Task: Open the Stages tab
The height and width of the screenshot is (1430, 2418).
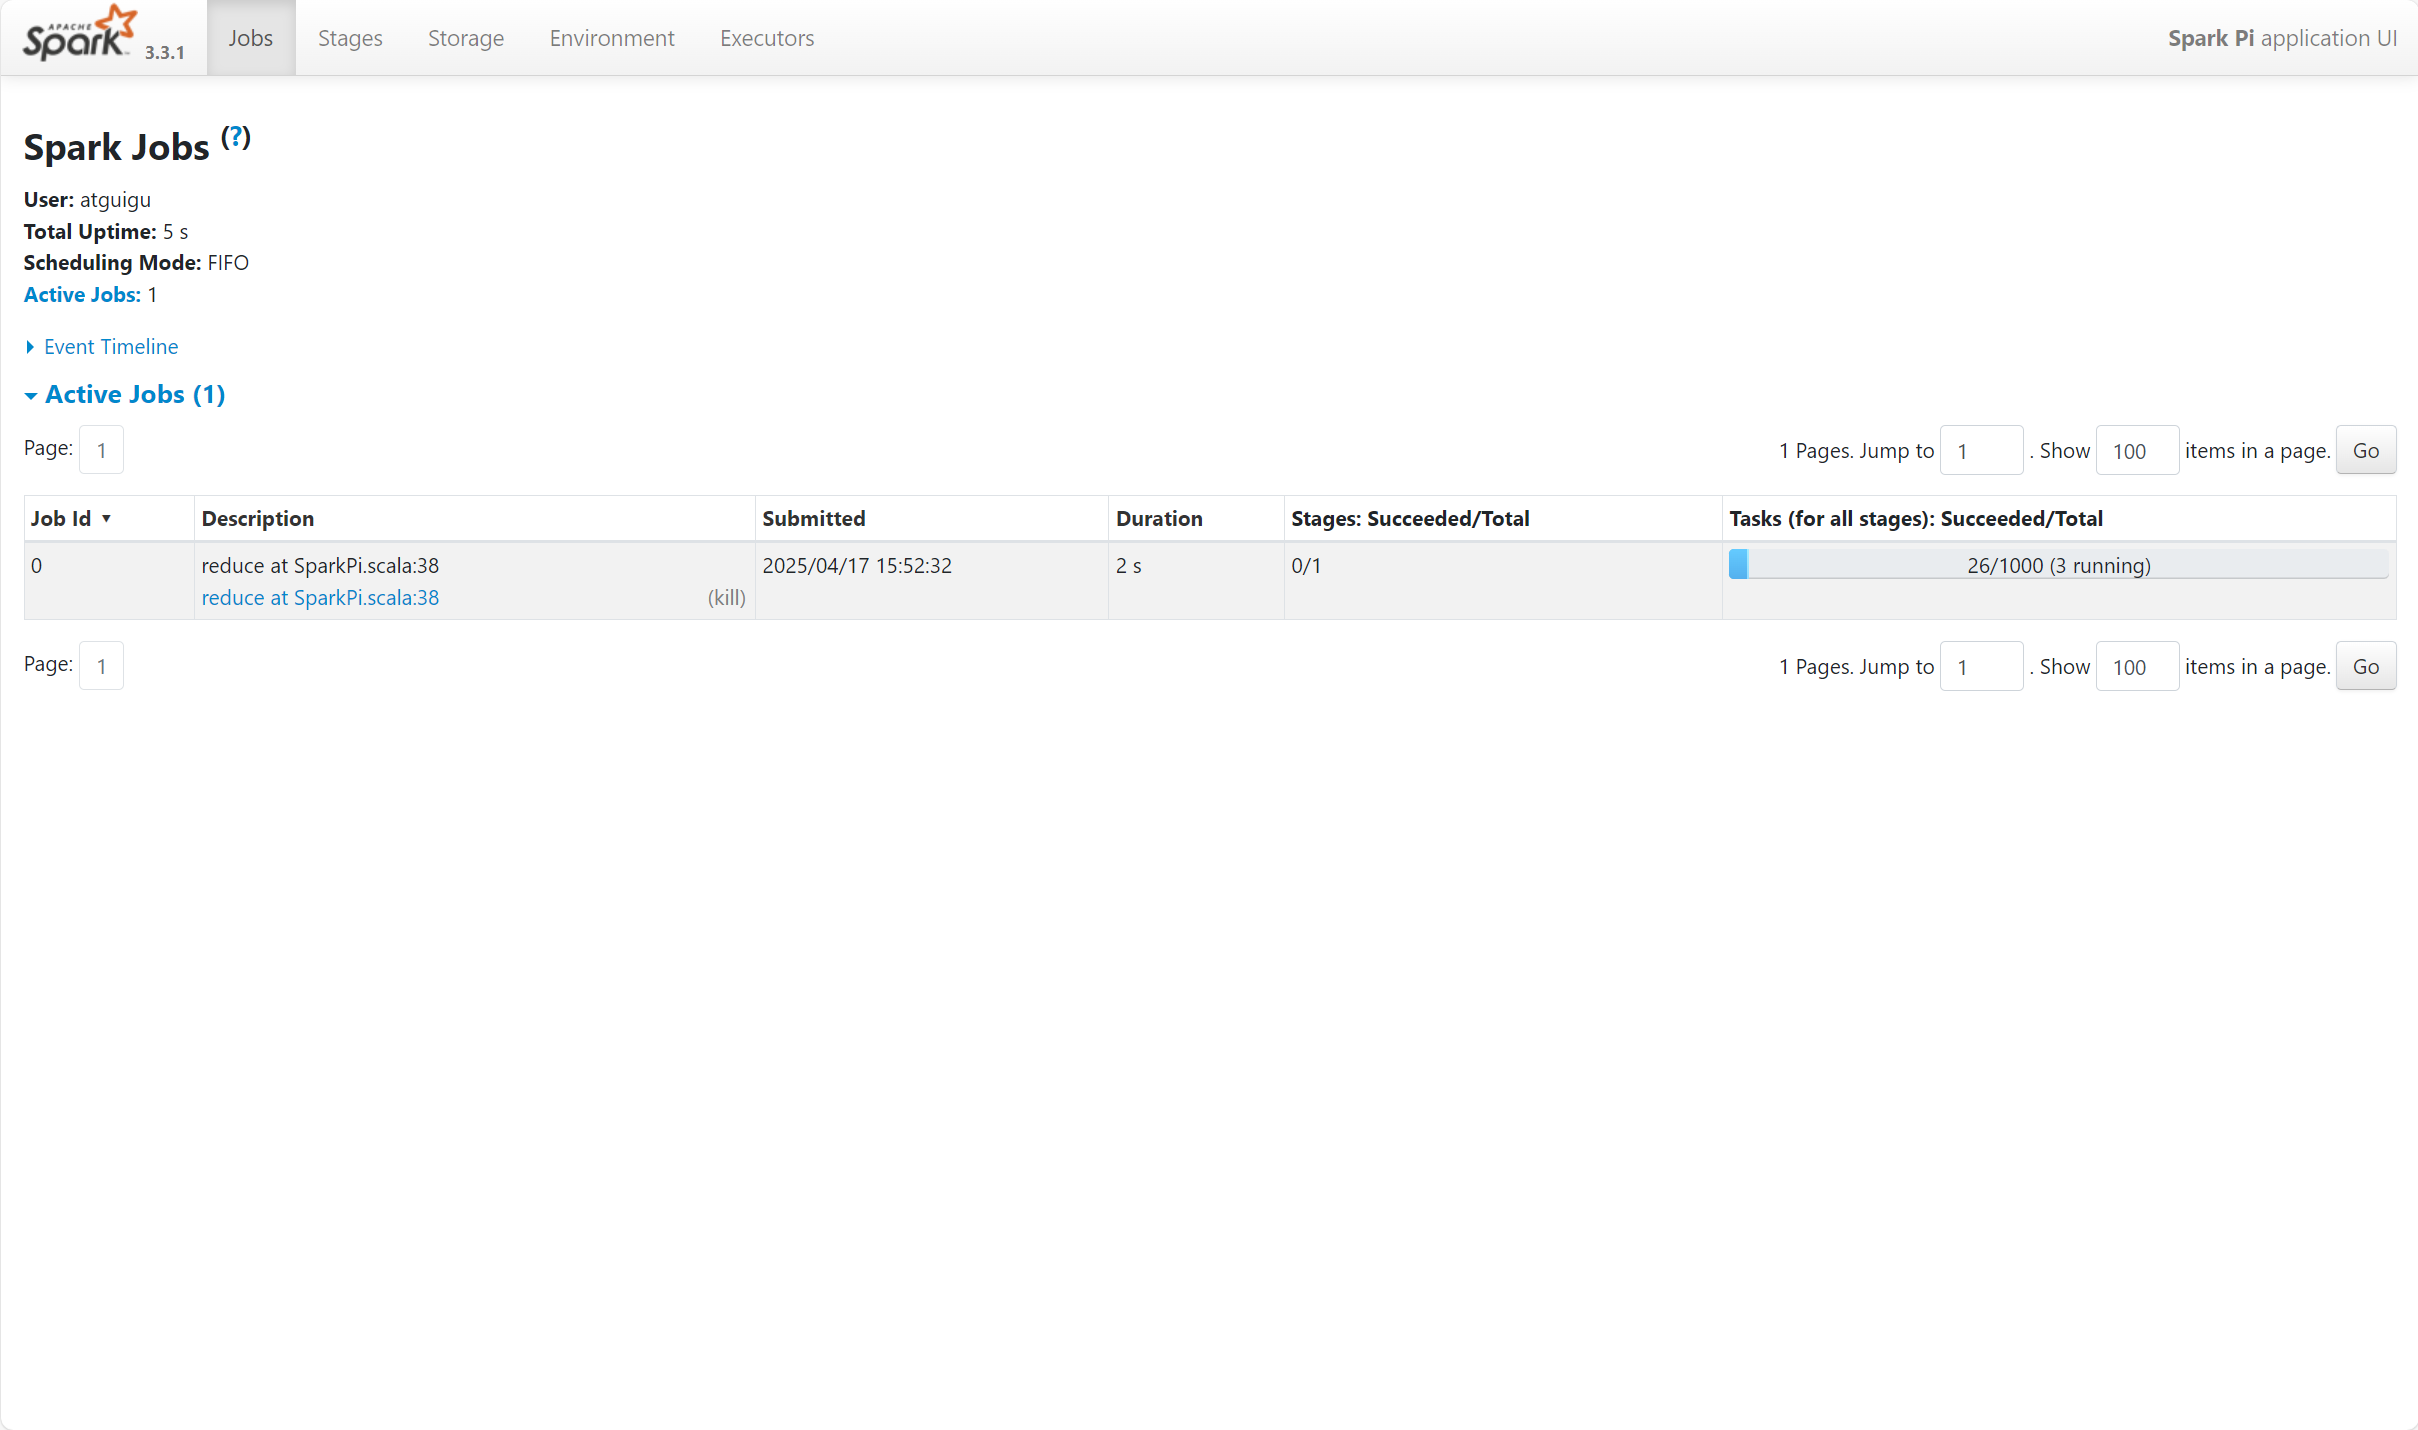Action: 350,38
